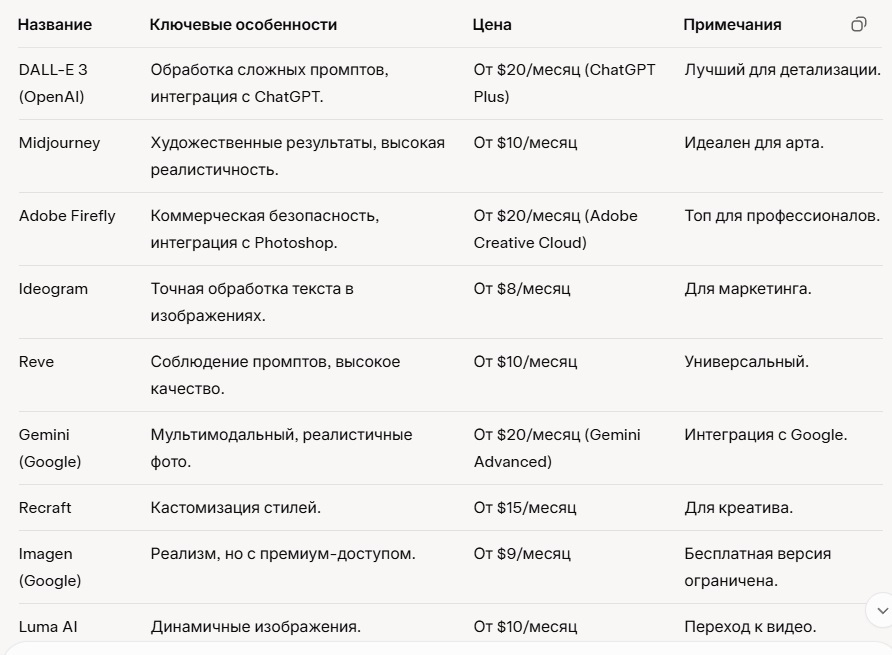Click the Imagen (Google) entry
The image size is (892, 655).
pos(47,567)
